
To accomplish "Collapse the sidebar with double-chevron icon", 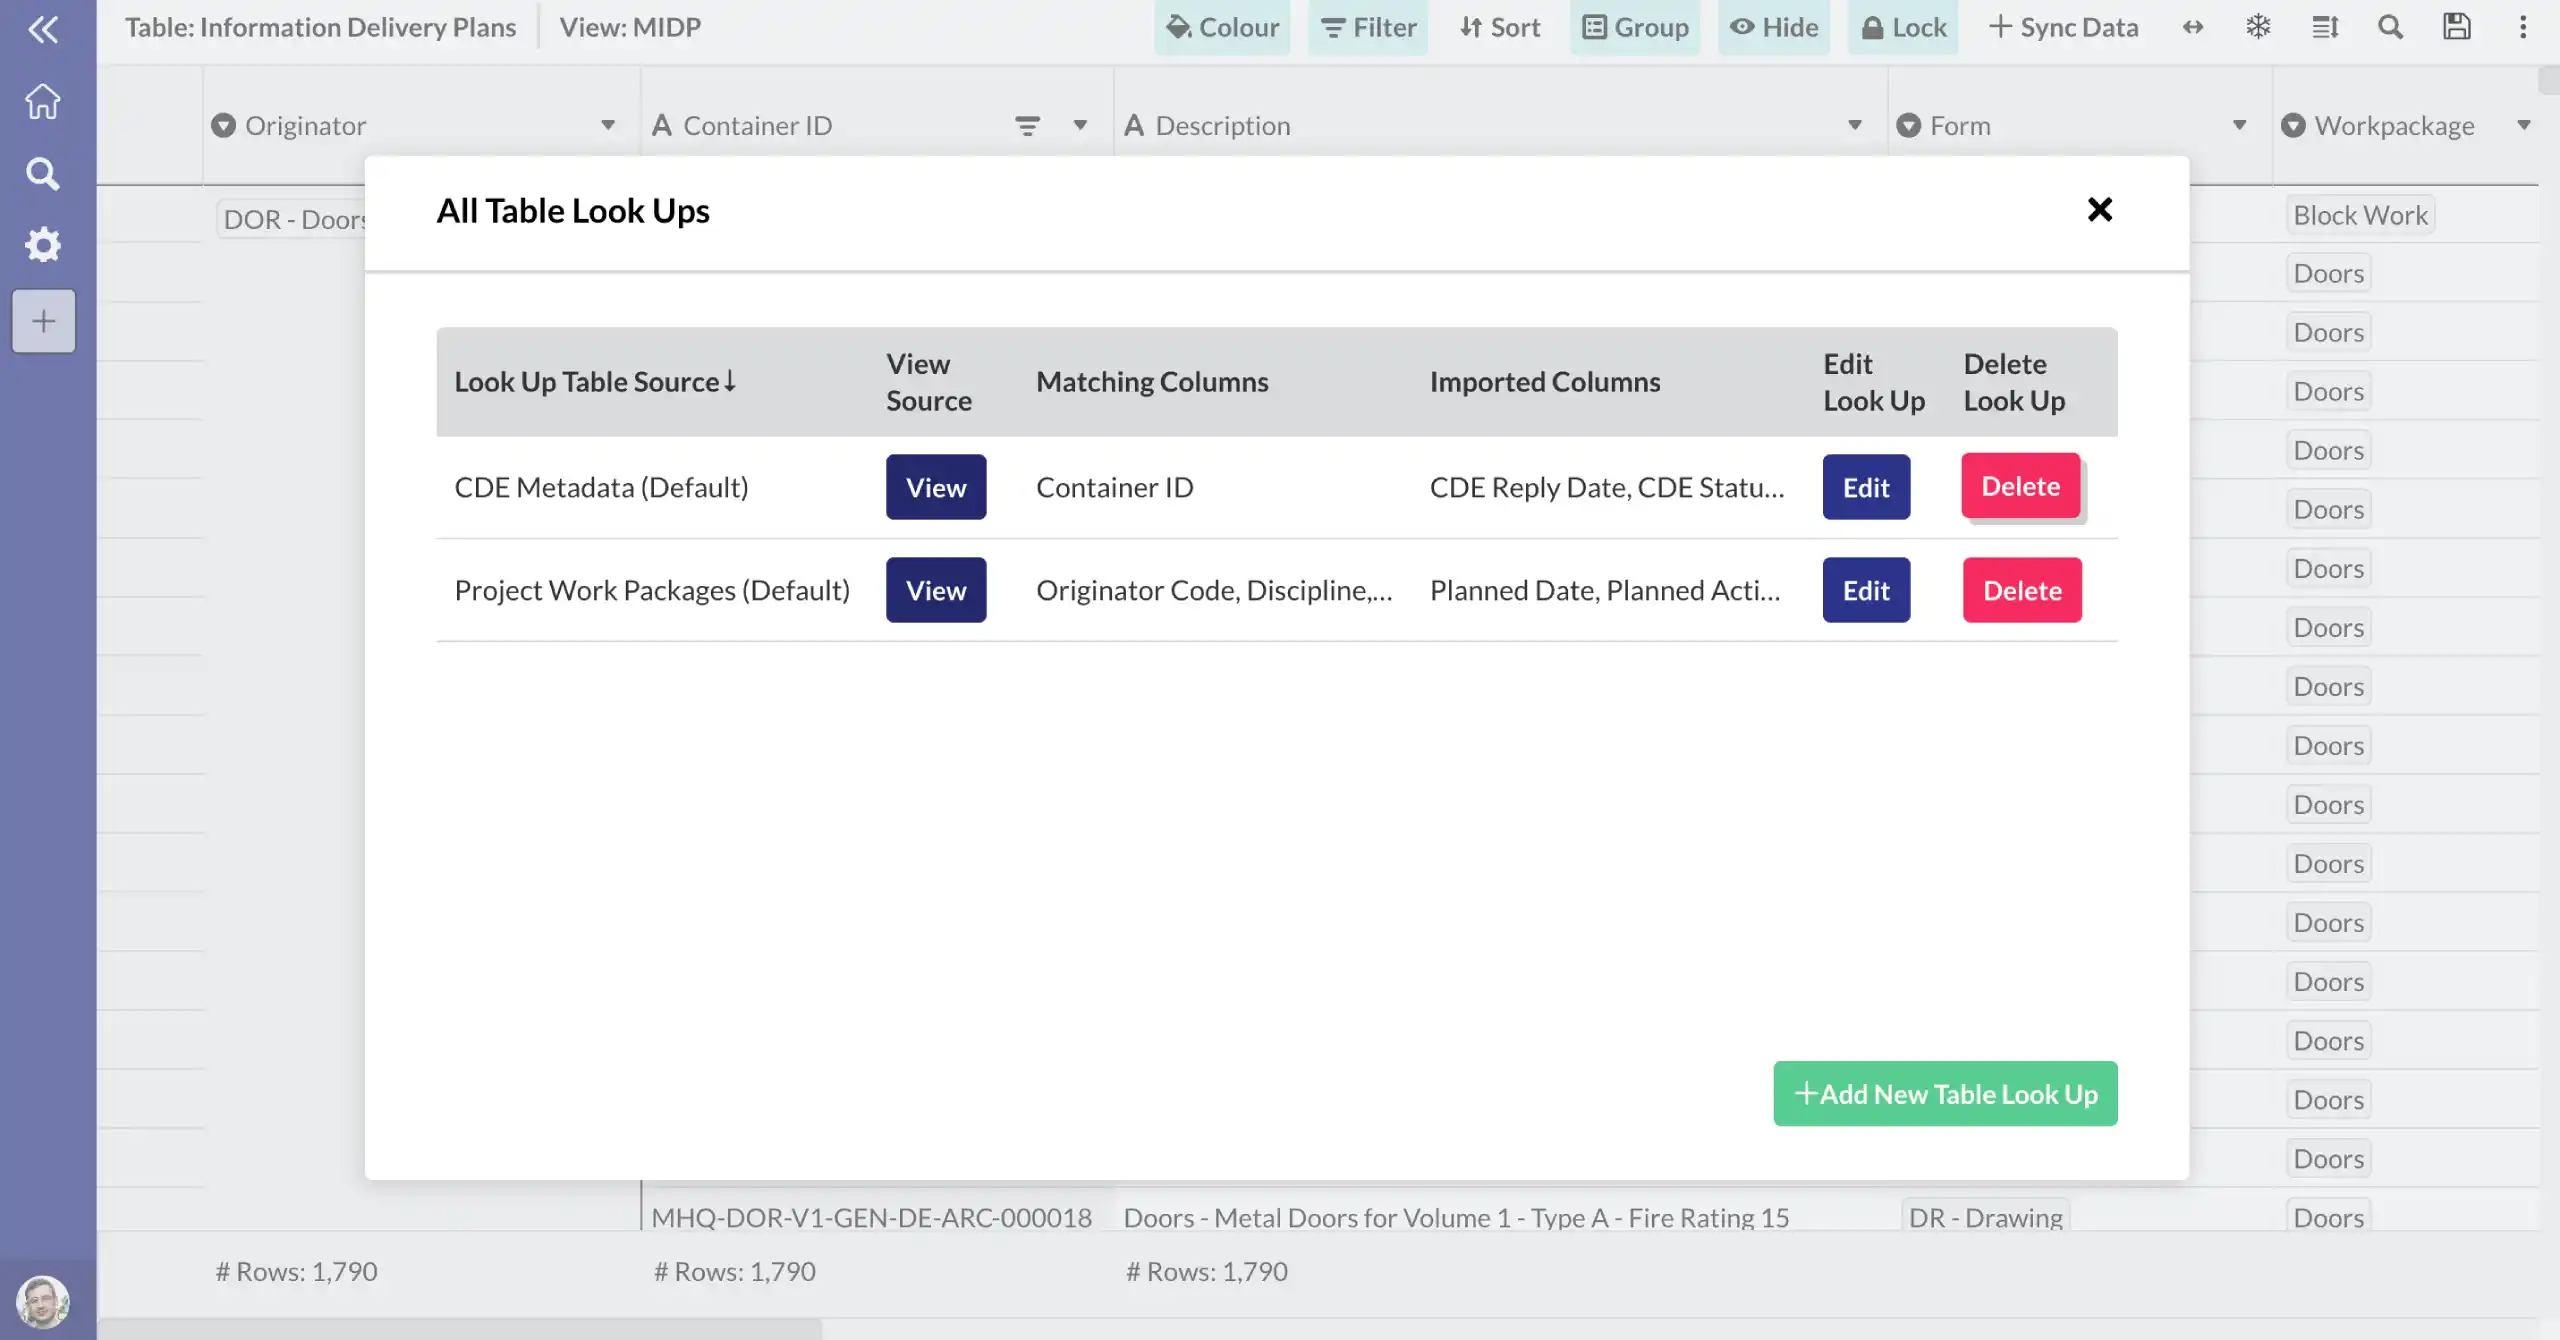I will (42, 29).
